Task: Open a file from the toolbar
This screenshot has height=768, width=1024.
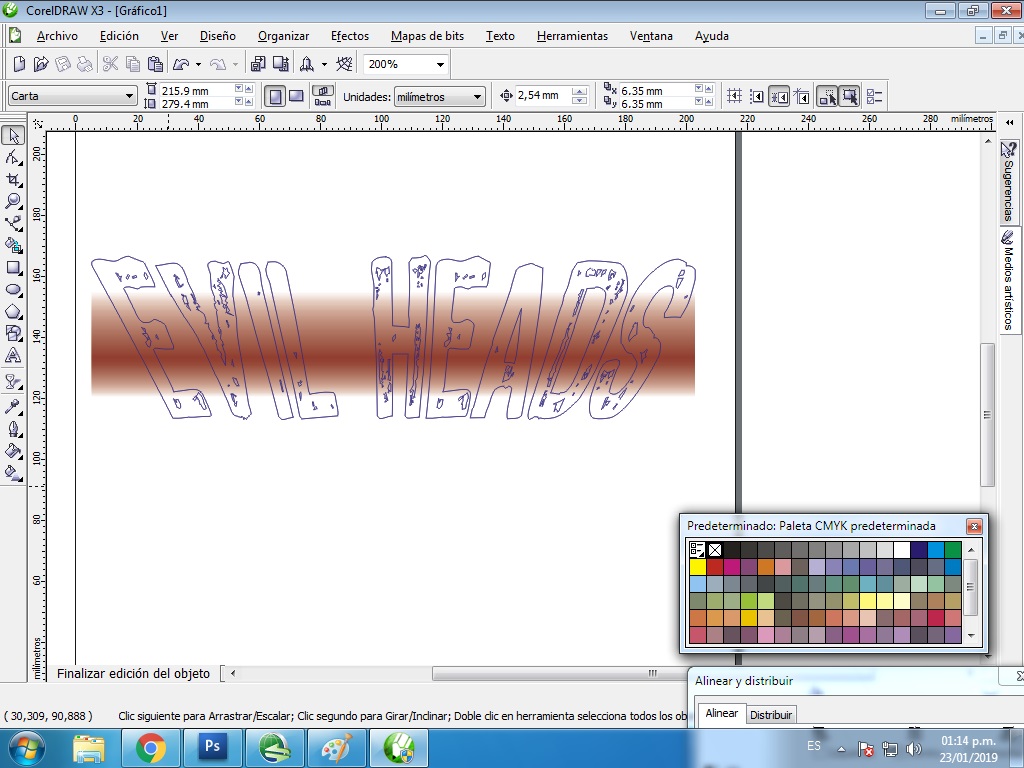Action: (x=41, y=64)
